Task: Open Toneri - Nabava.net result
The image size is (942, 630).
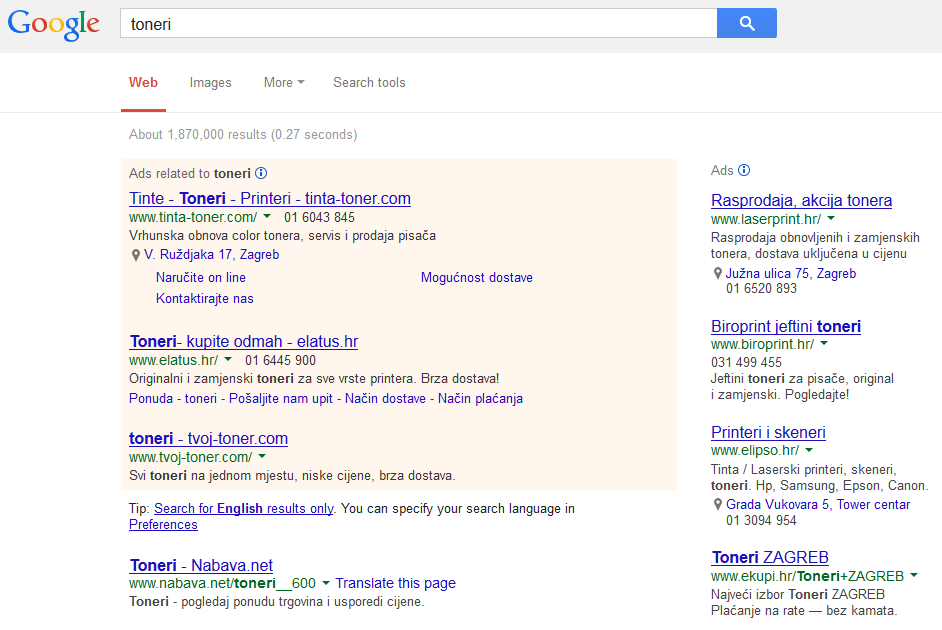Action: coord(201,565)
